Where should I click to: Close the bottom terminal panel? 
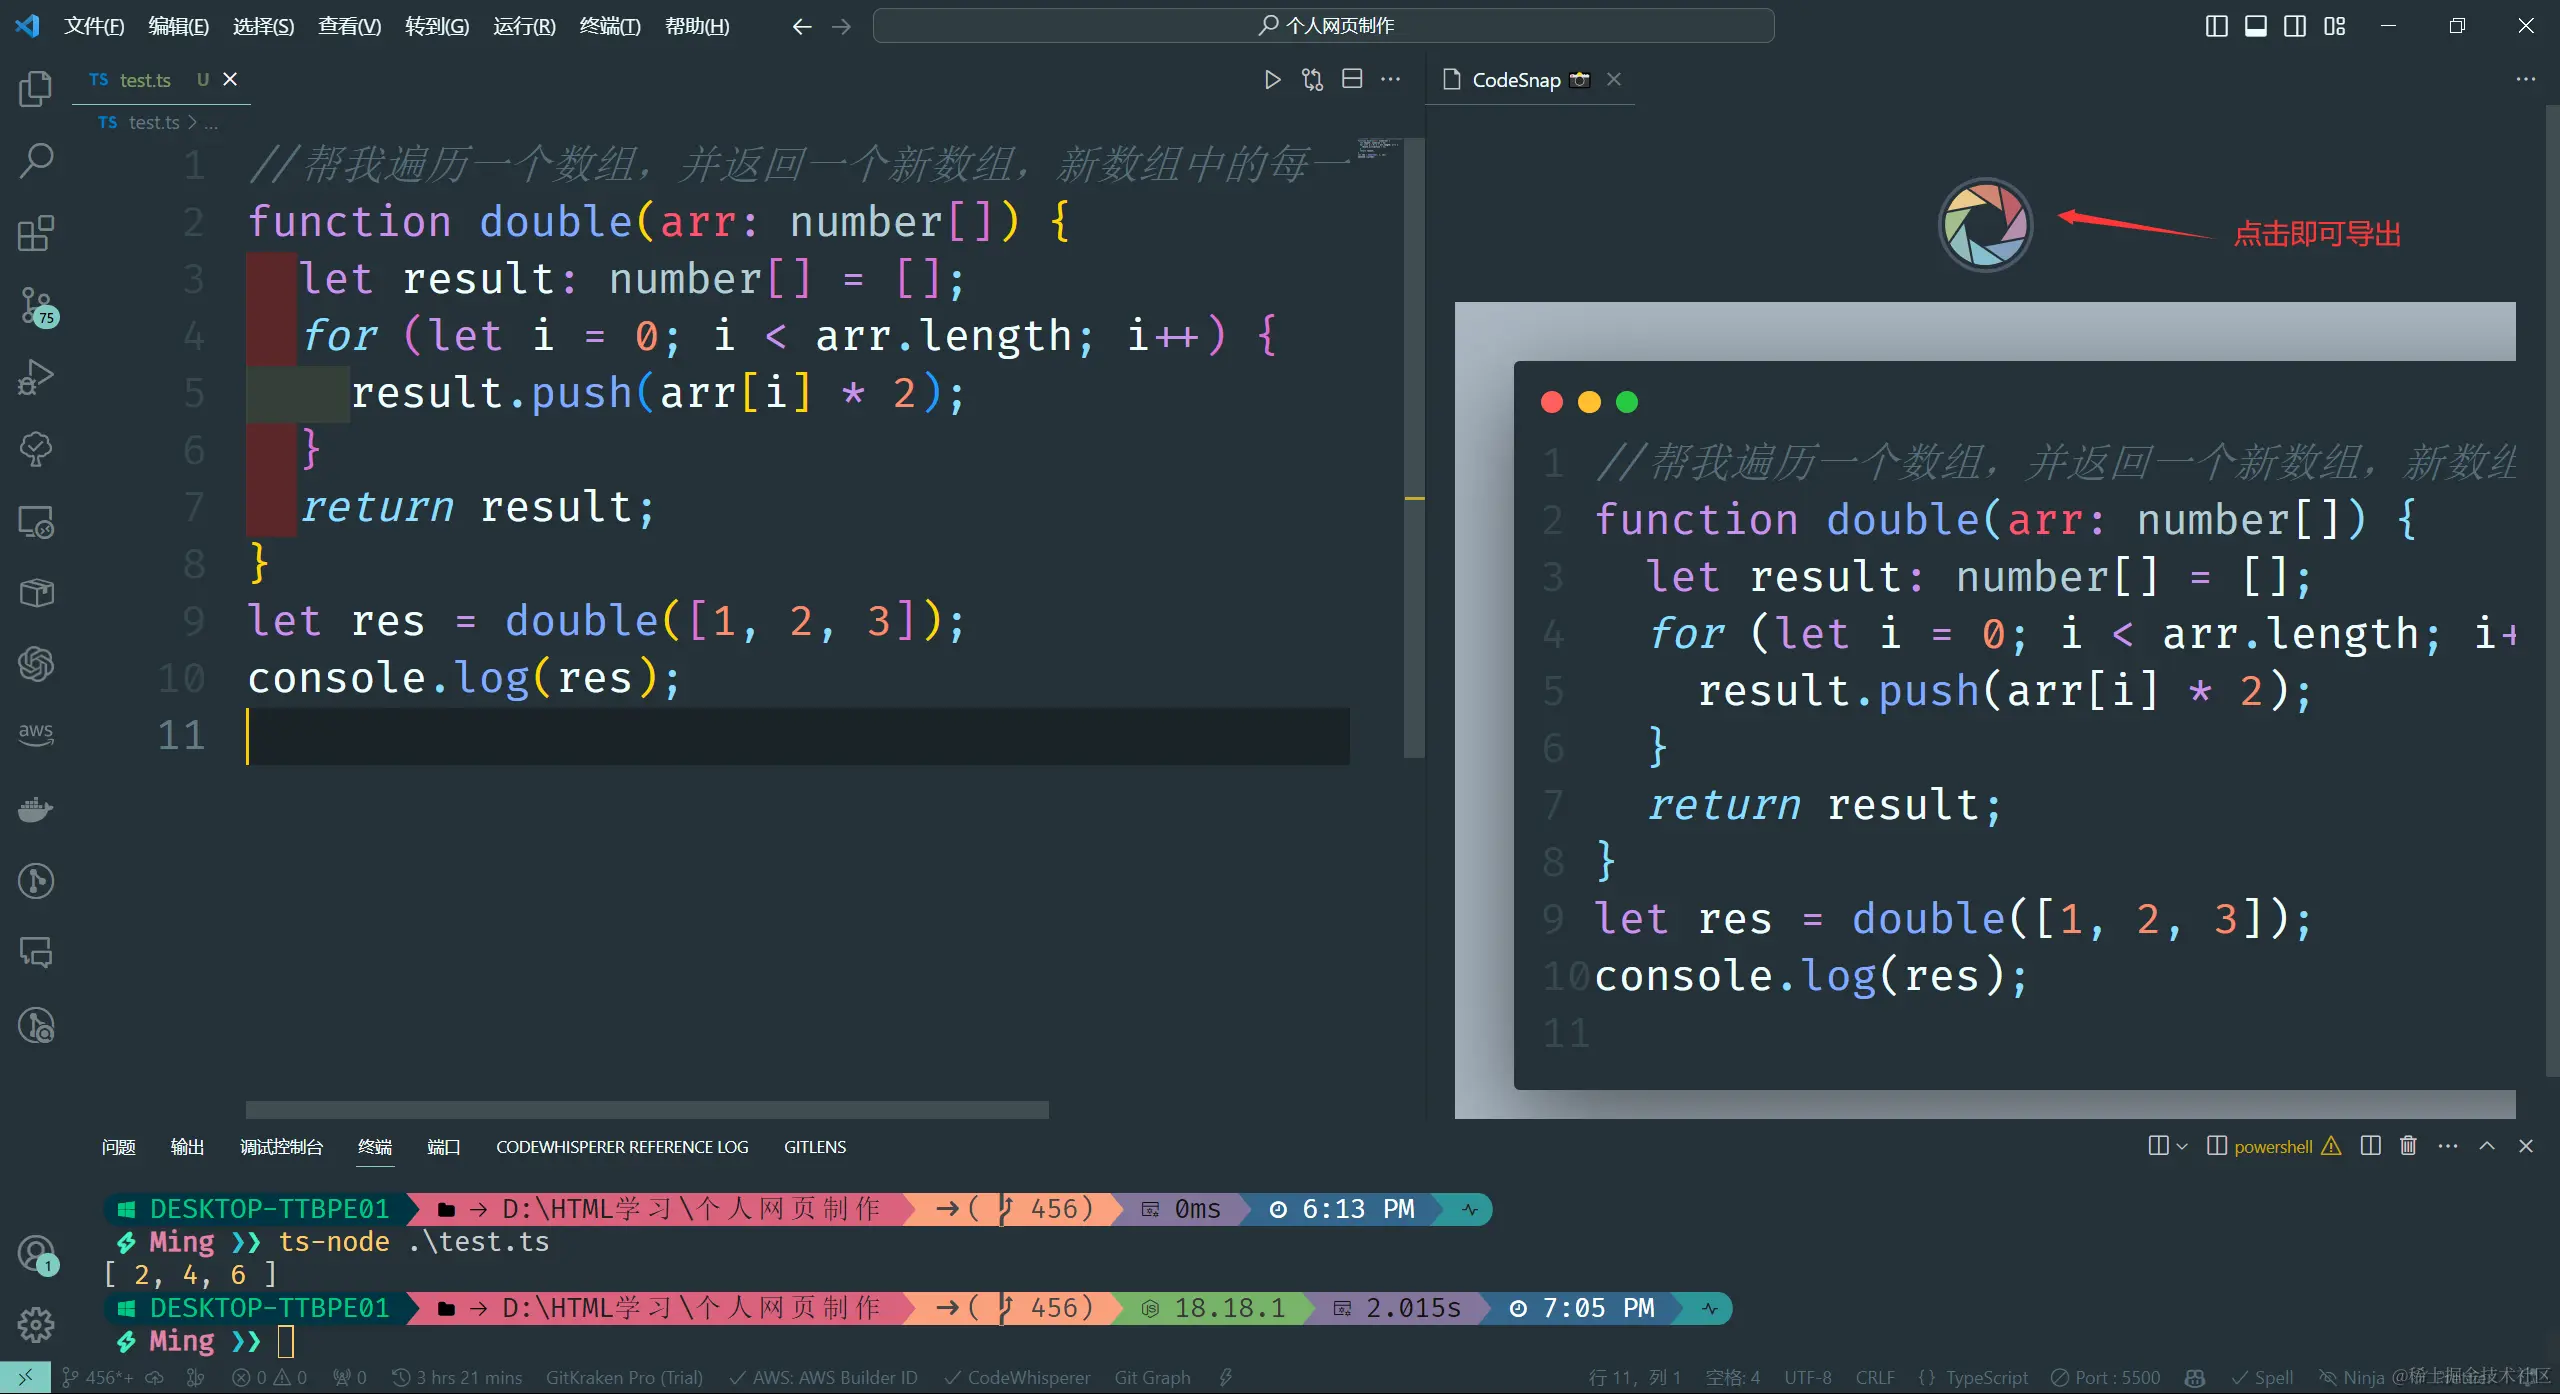pos(2526,1146)
